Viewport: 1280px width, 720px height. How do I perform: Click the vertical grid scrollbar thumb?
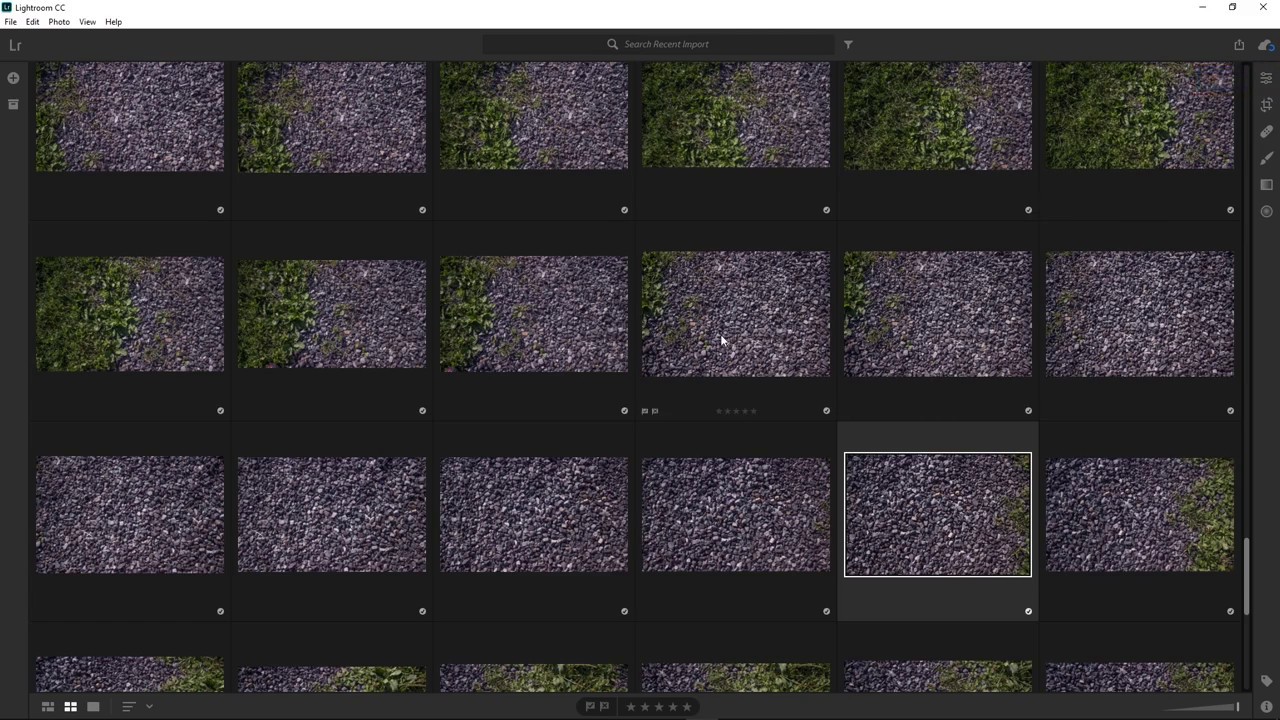[x=1247, y=576]
